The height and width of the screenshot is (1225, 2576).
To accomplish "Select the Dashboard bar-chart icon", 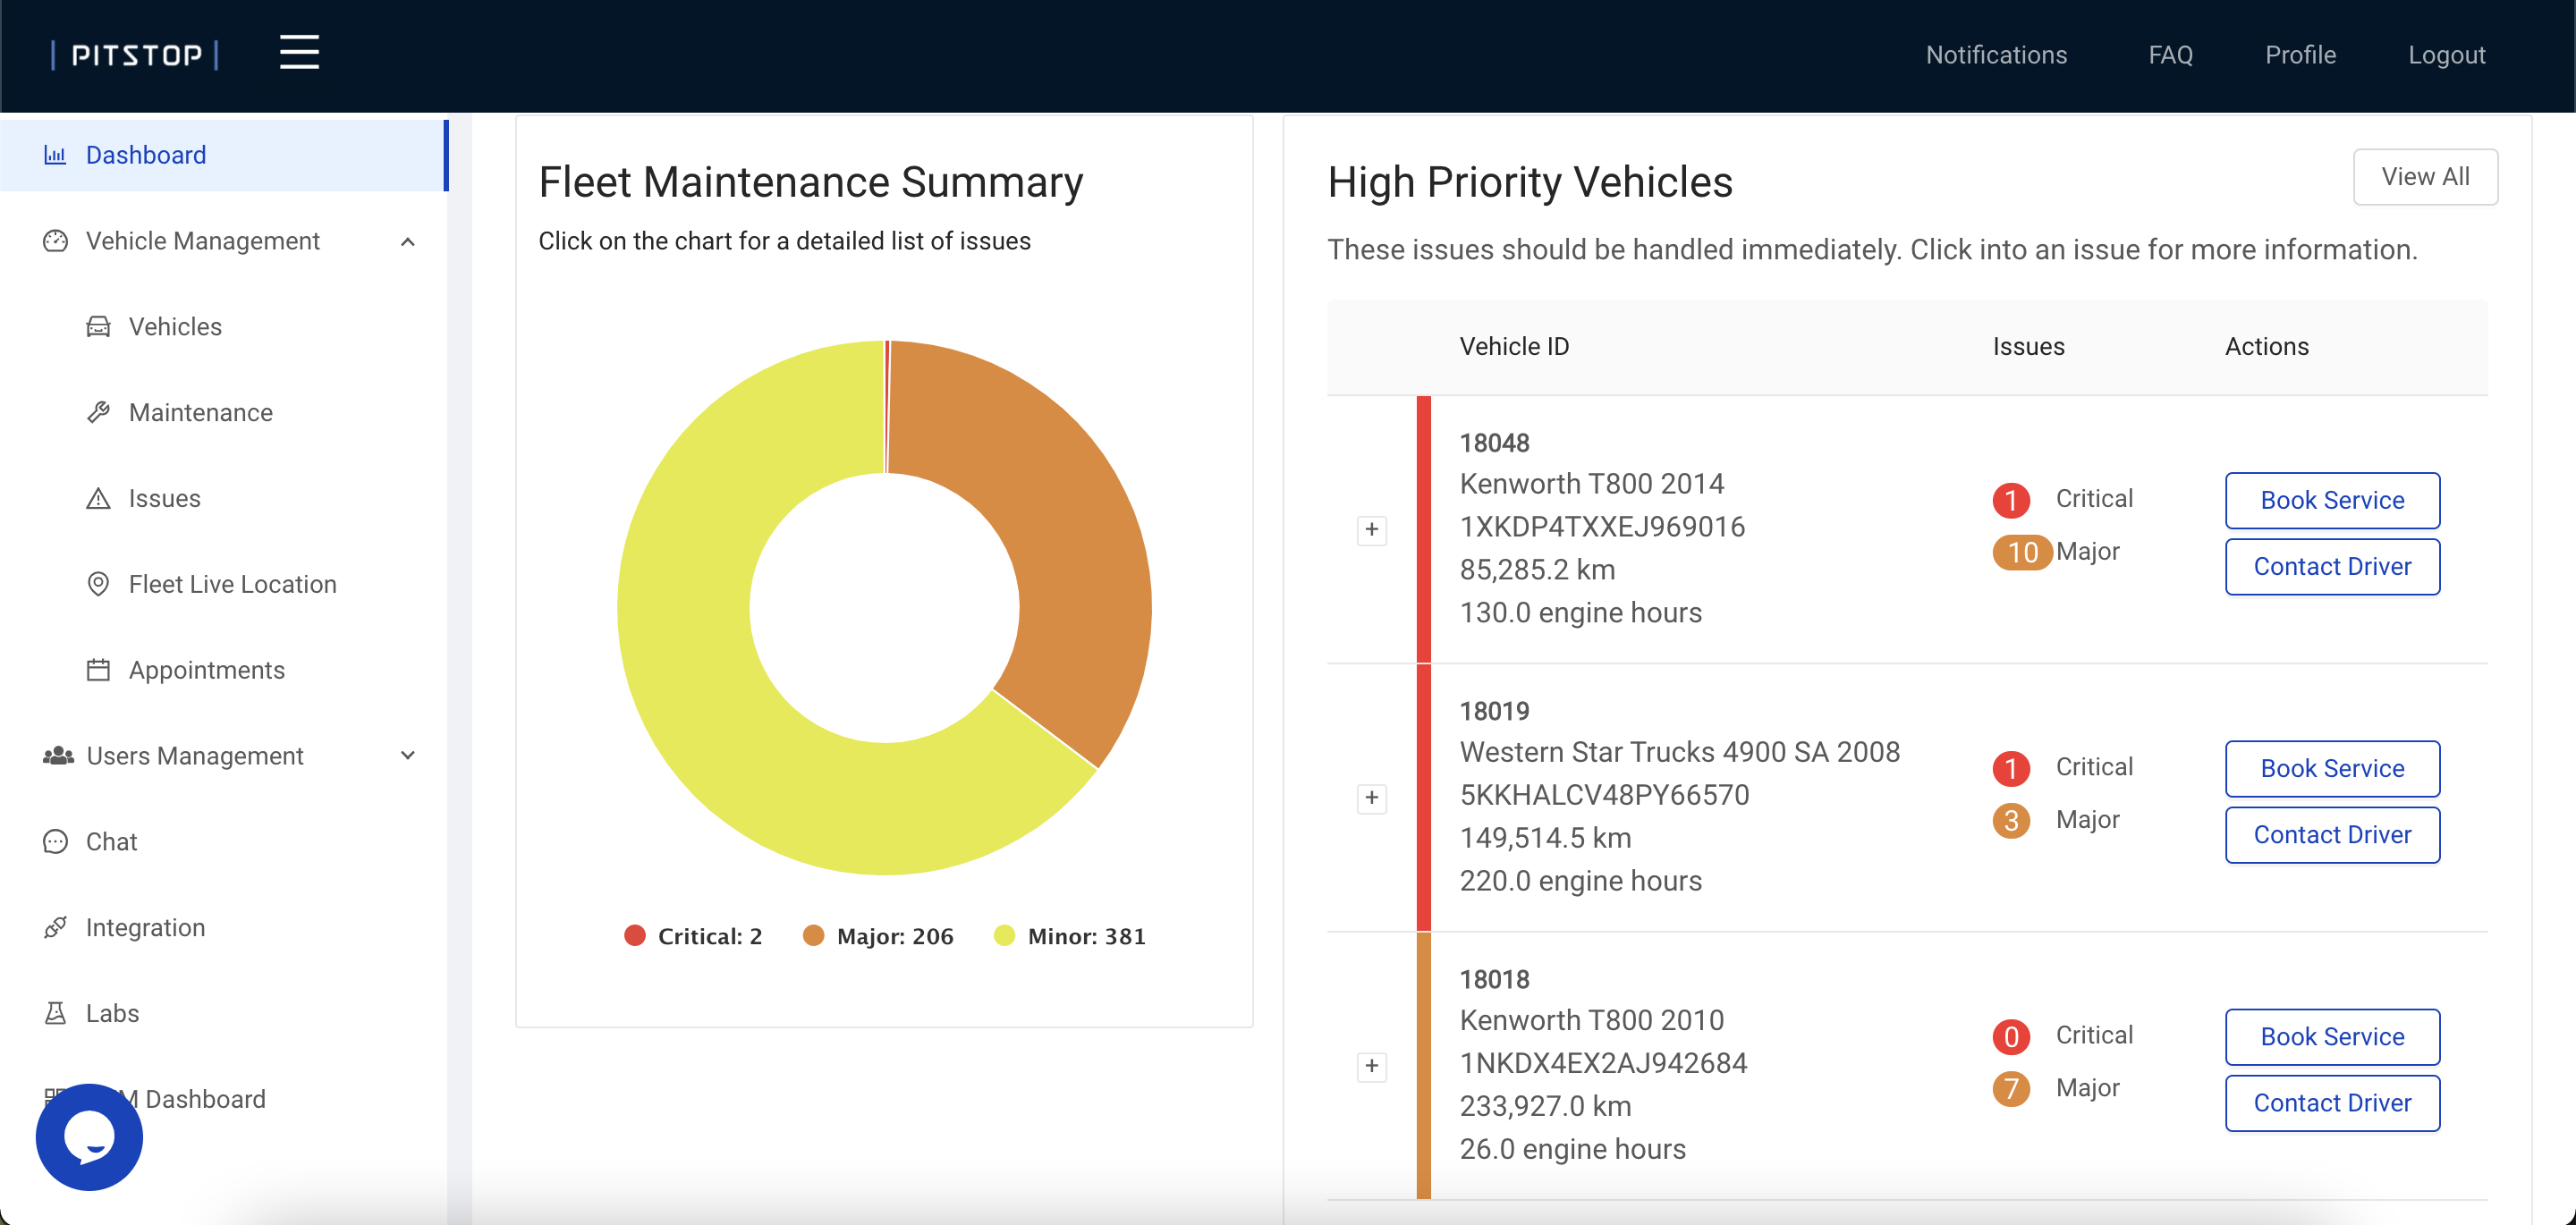I will point(56,154).
